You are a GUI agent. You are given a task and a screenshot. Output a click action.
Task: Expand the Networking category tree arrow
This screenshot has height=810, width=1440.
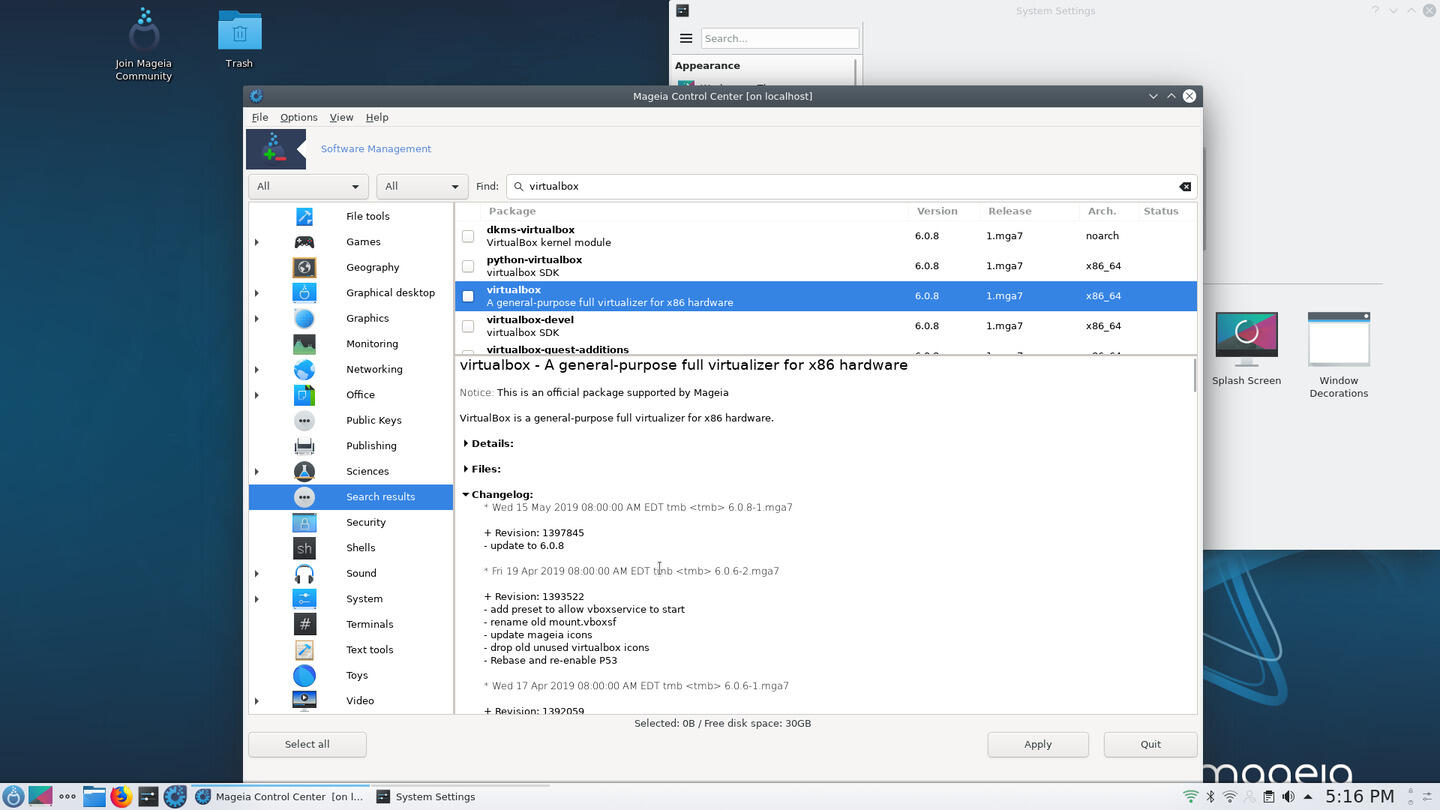(x=257, y=369)
